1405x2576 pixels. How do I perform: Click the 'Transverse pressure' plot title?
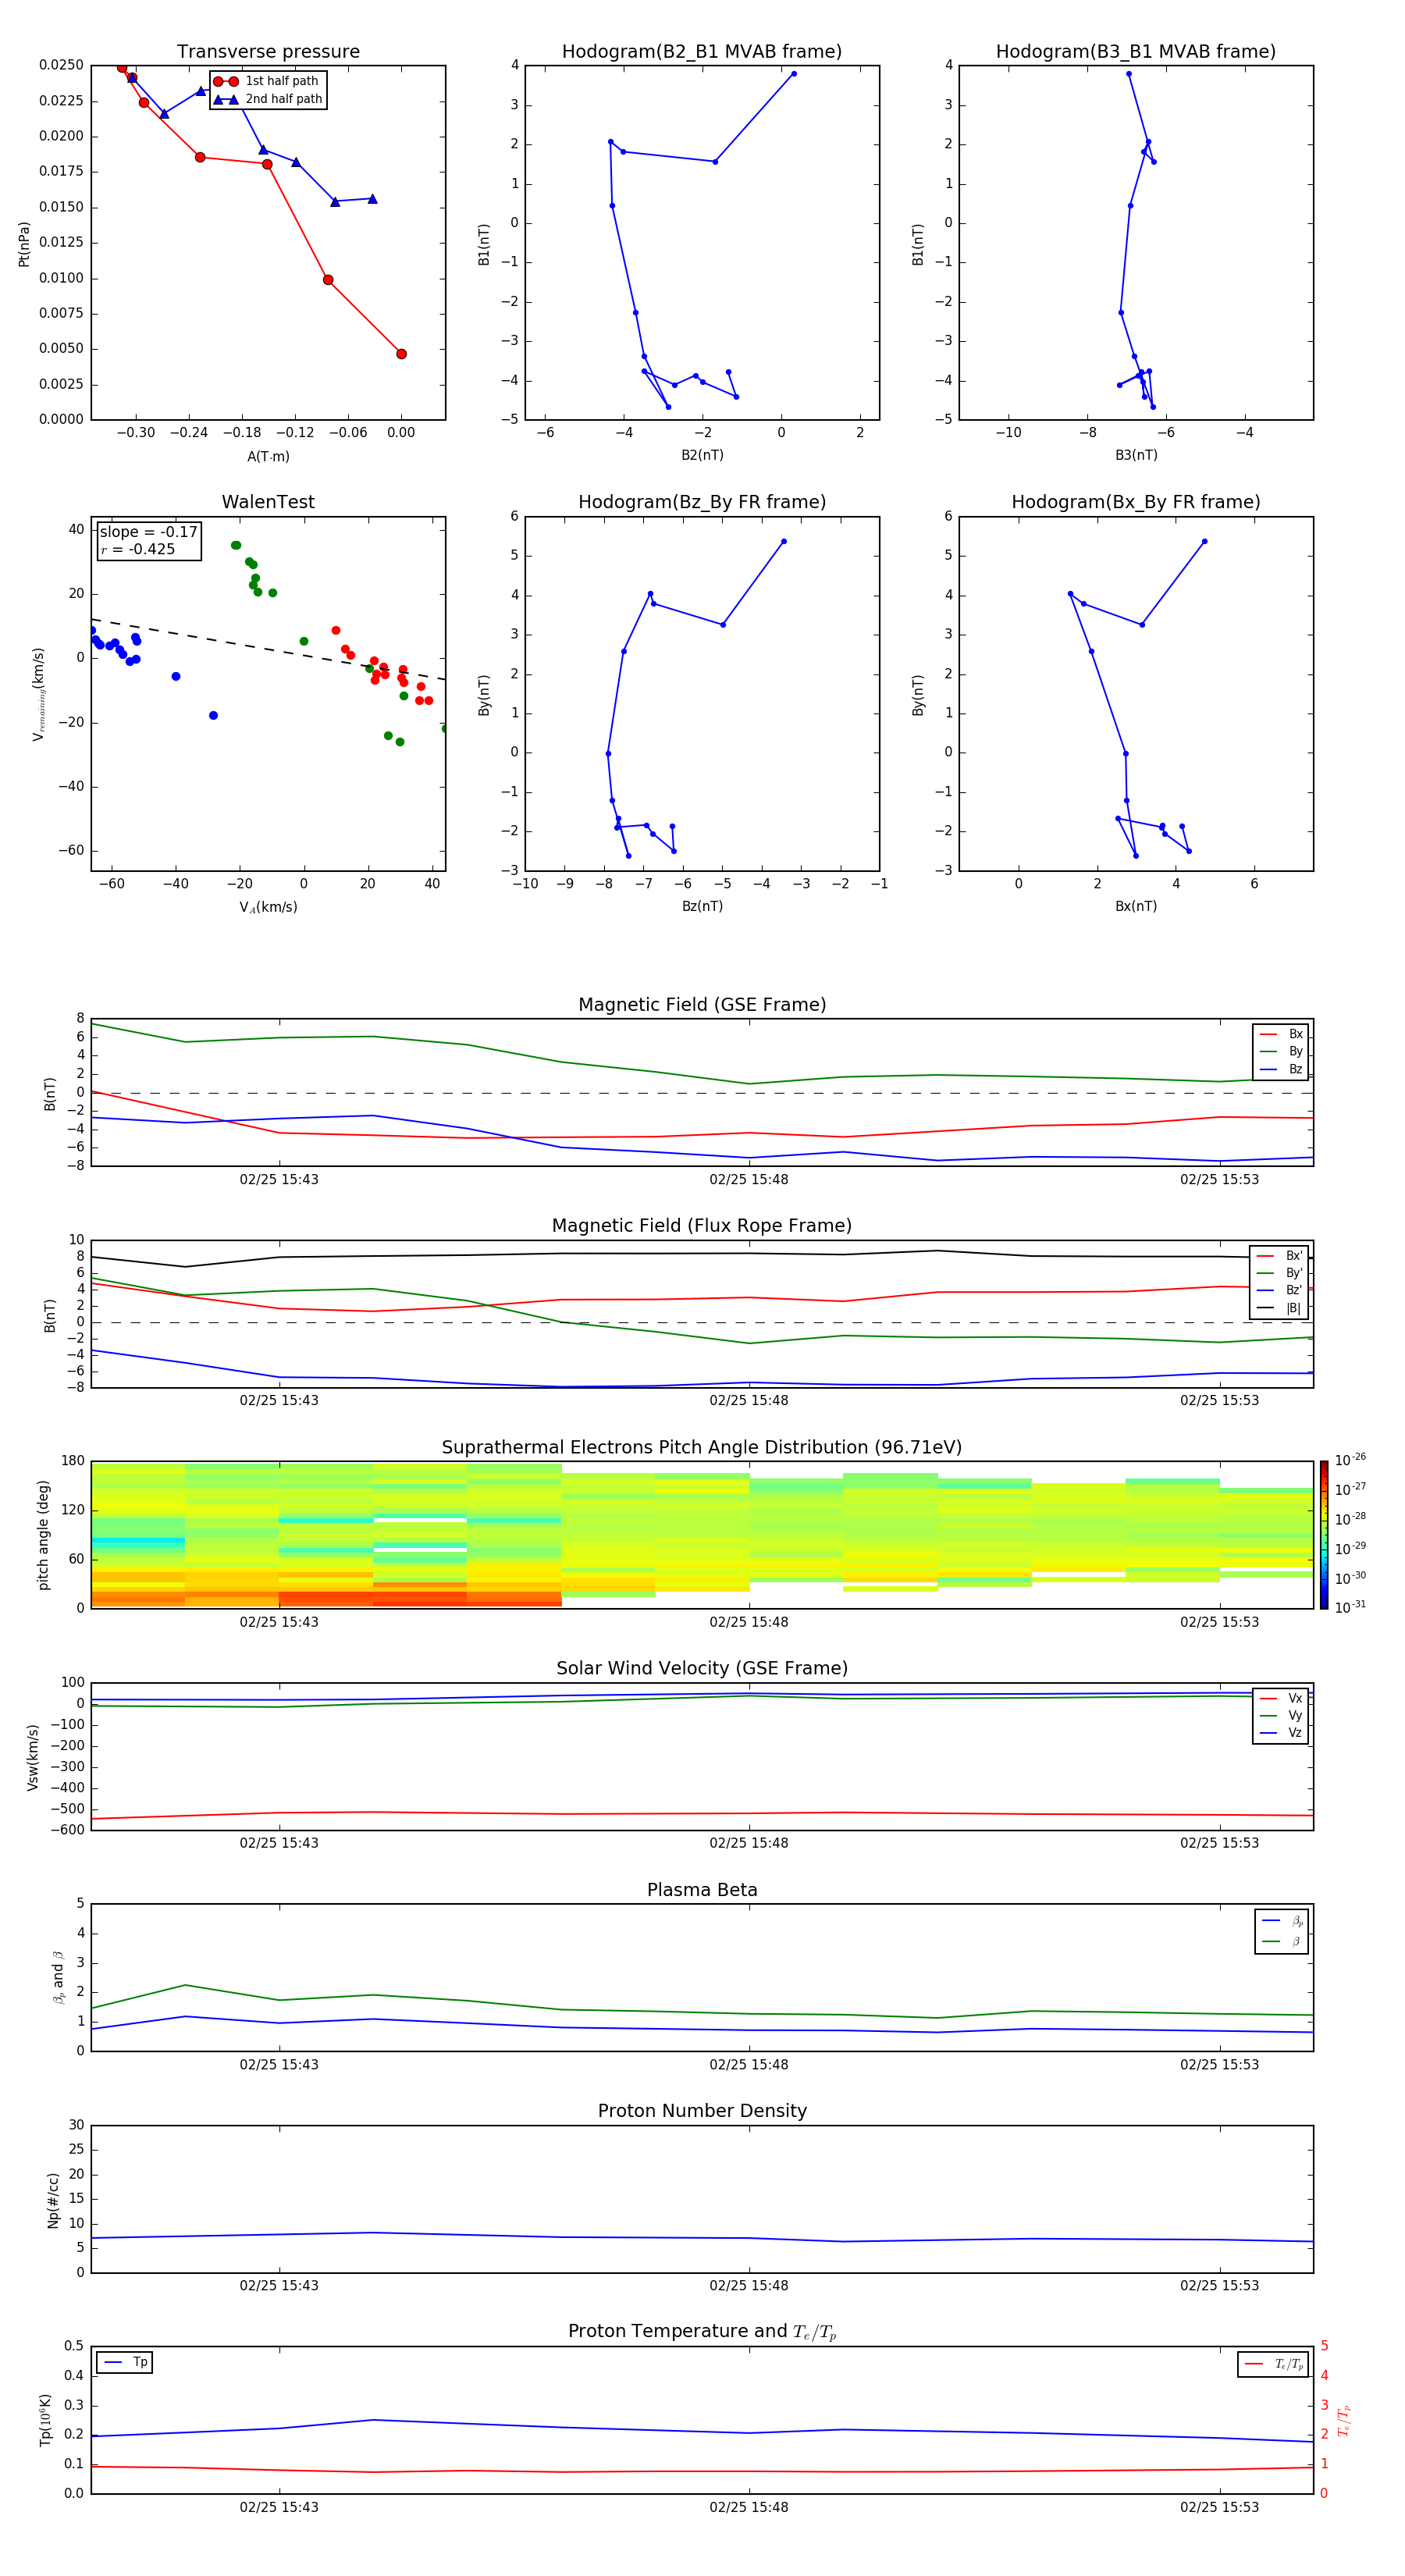coord(268,52)
